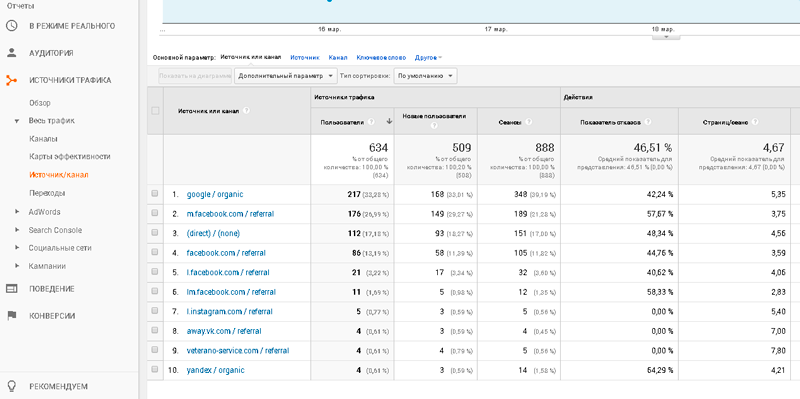
Task: Check the box for l.instagram.com / referral row
Action: coord(155,311)
